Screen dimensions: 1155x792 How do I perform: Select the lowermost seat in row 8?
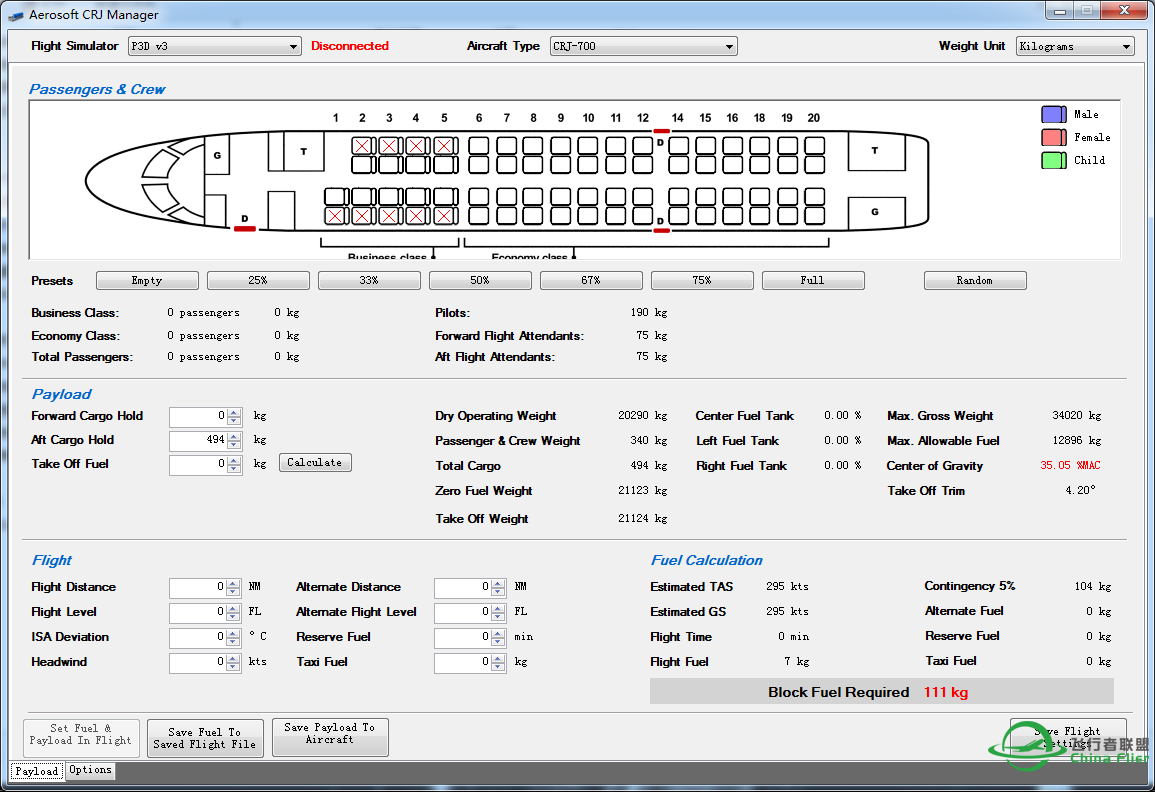click(x=533, y=216)
